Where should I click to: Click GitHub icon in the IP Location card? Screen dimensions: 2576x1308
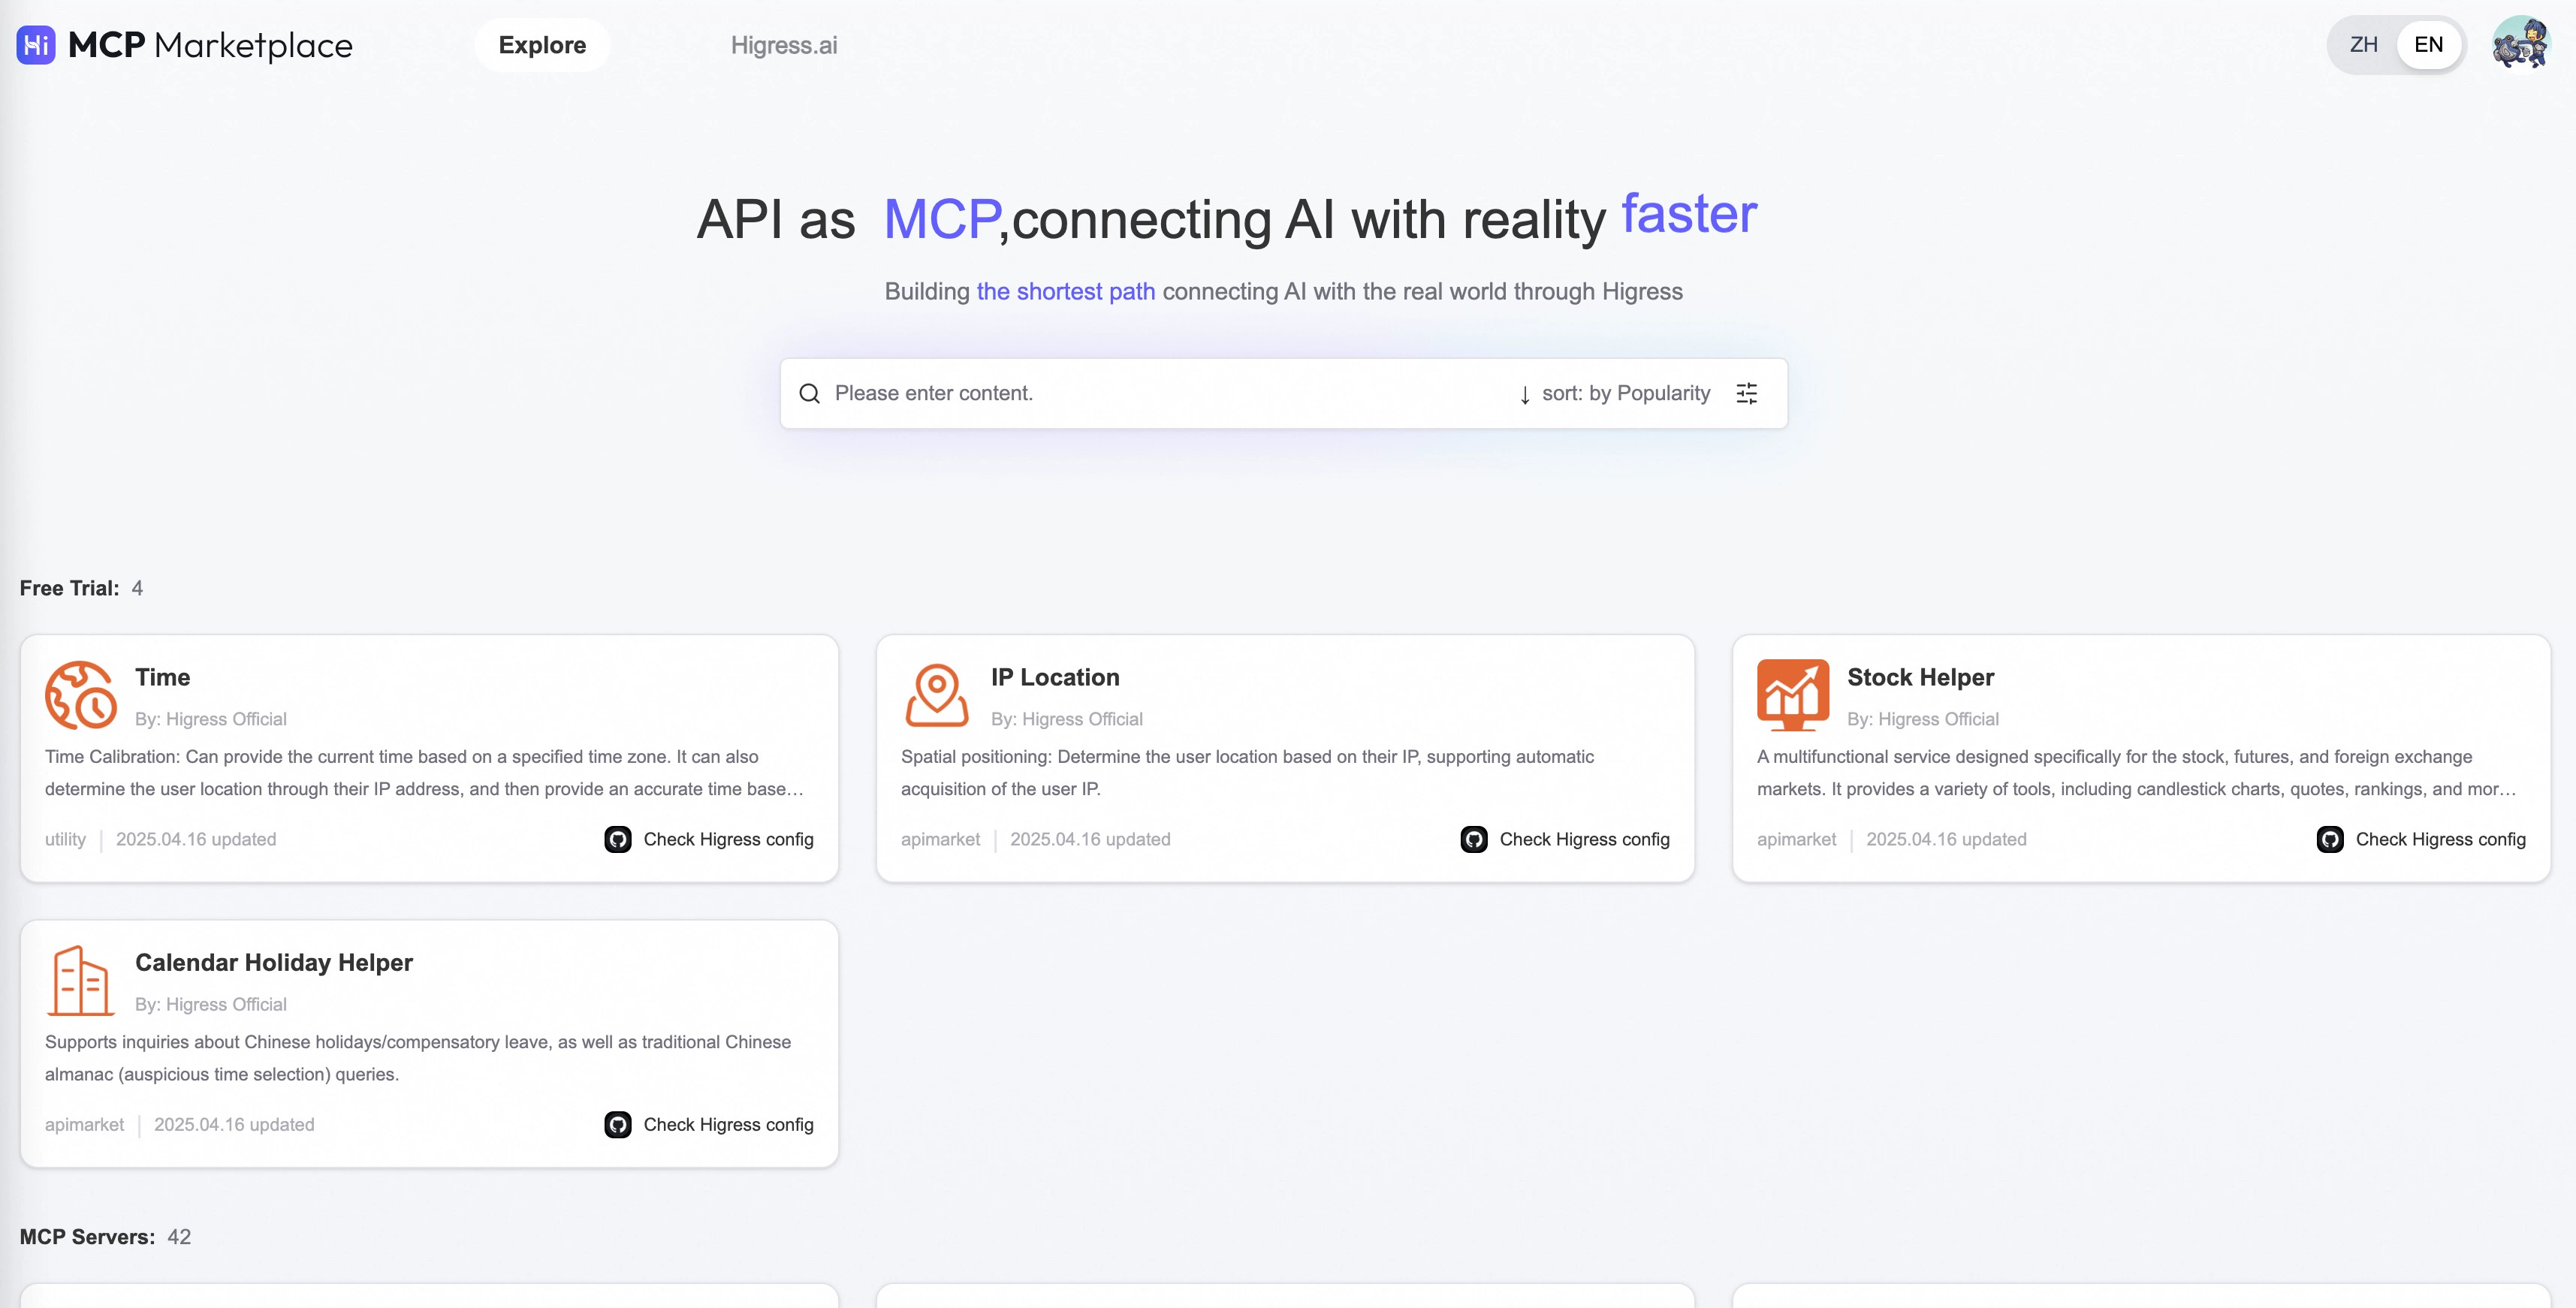click(x=1474, y=840)
